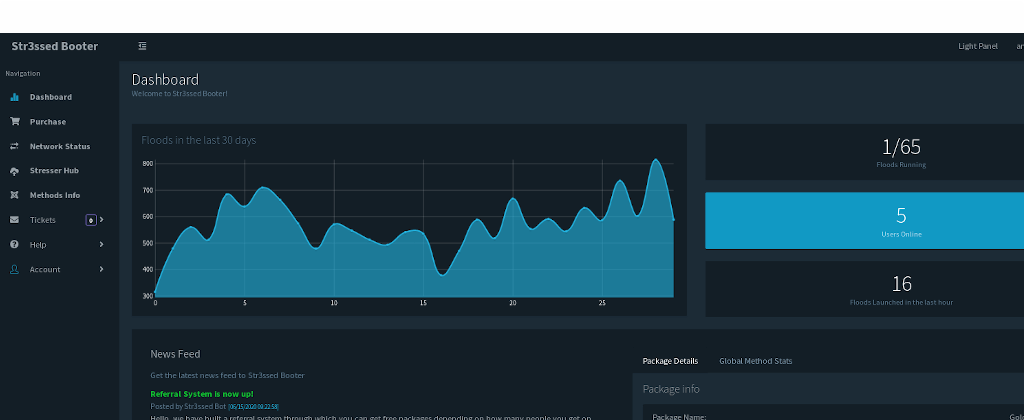Collapse the sidebar with the menu toggle icon

(x=142, y=46)
